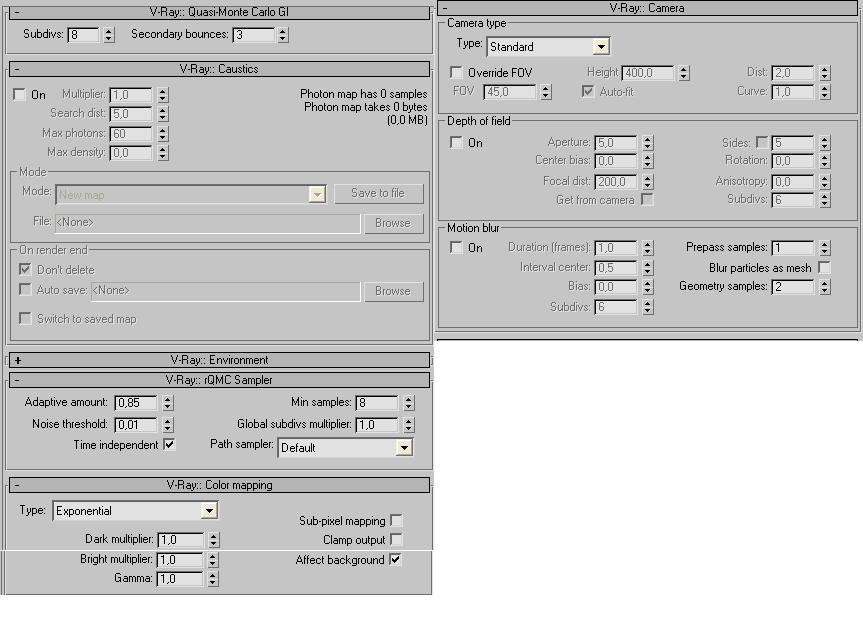
Task: Adjust the Caustics Multiplier spinner
Action: [x=162, y=95]
